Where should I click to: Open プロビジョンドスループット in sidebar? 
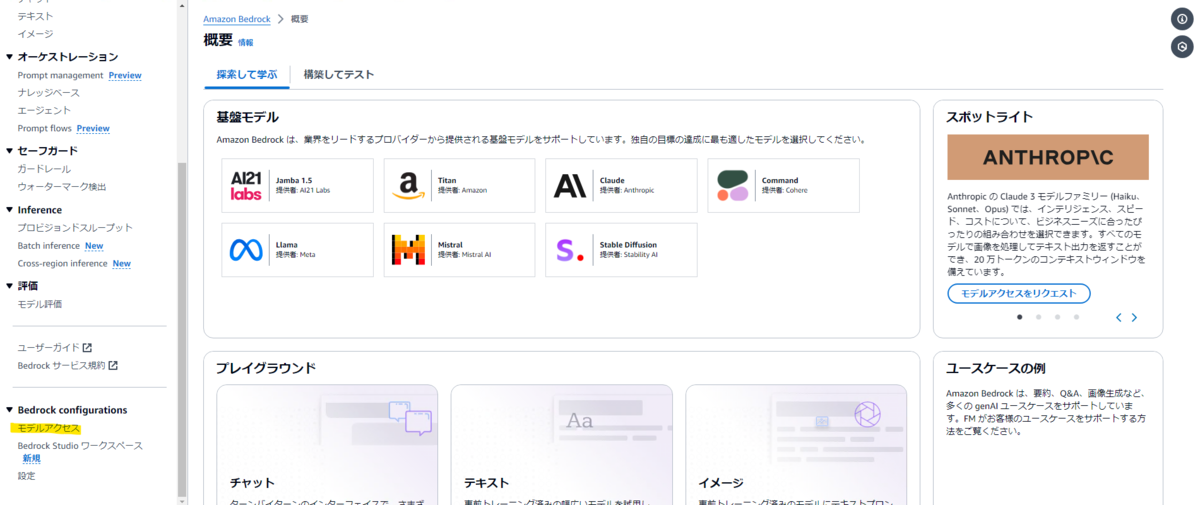75,227
